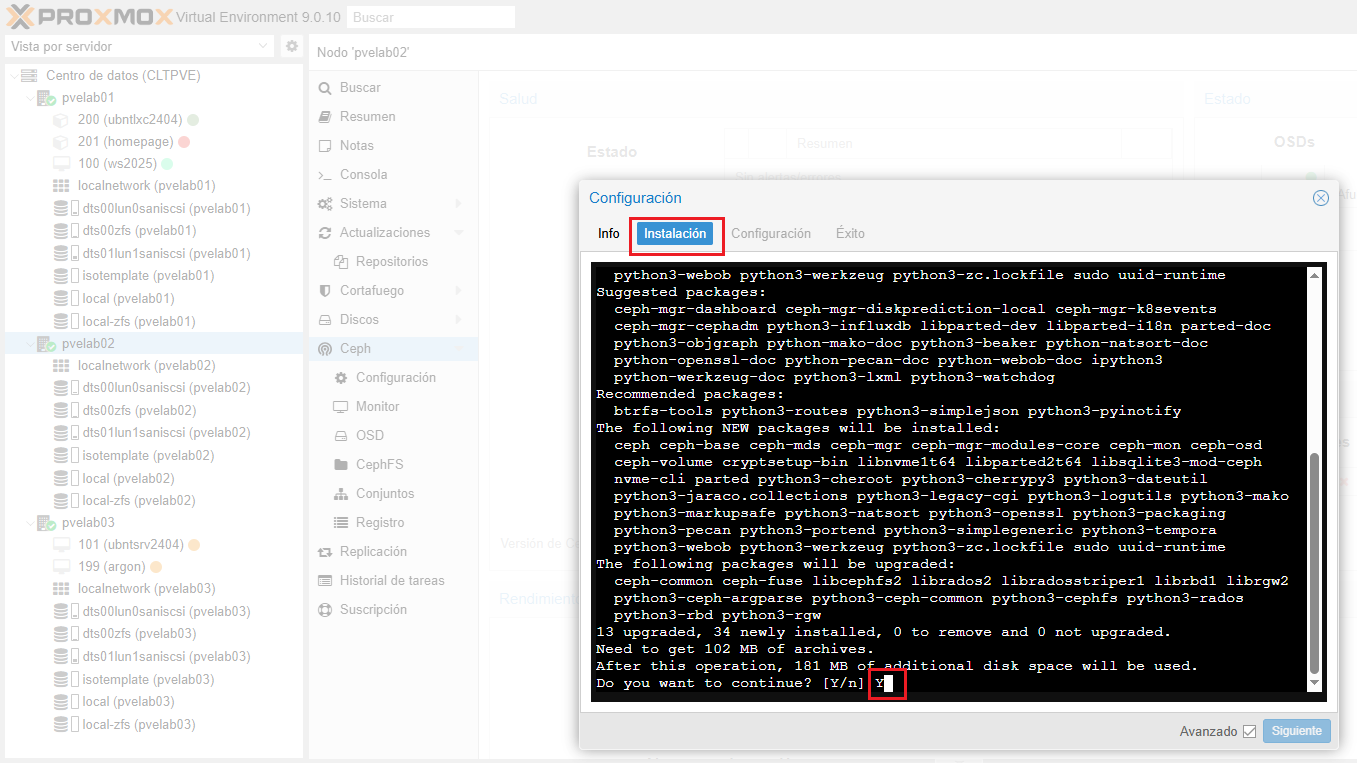The height and width of the screenshot is (763, 1357).
Task: Toggle the Avanzado checkbox
Action: tap(1249, 732)
